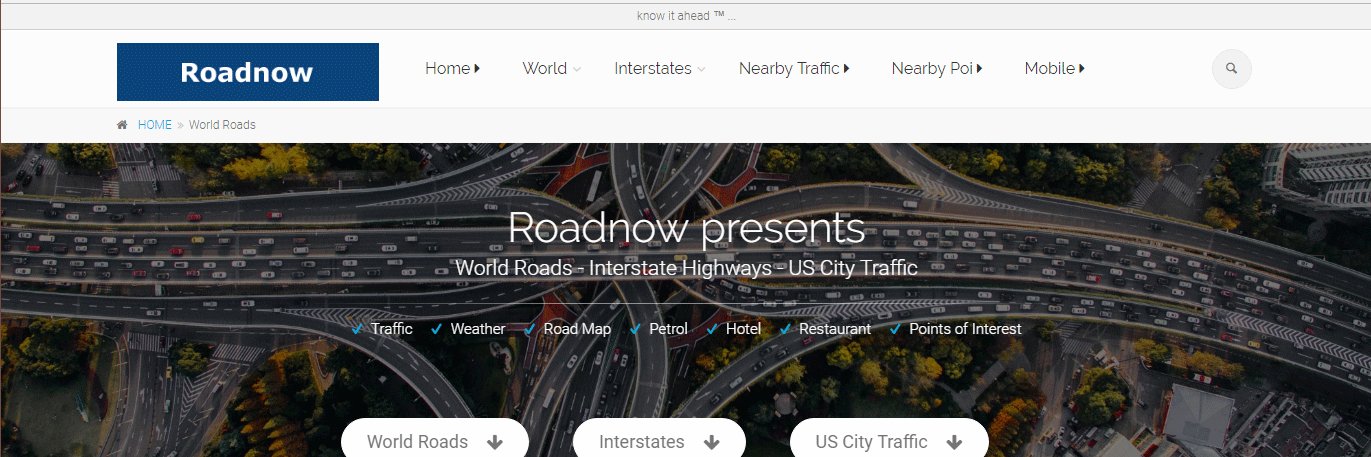The width and height of the screenshot is (1371, 457).
Task: Click the Hotel feature label
Action: point(743,329)
